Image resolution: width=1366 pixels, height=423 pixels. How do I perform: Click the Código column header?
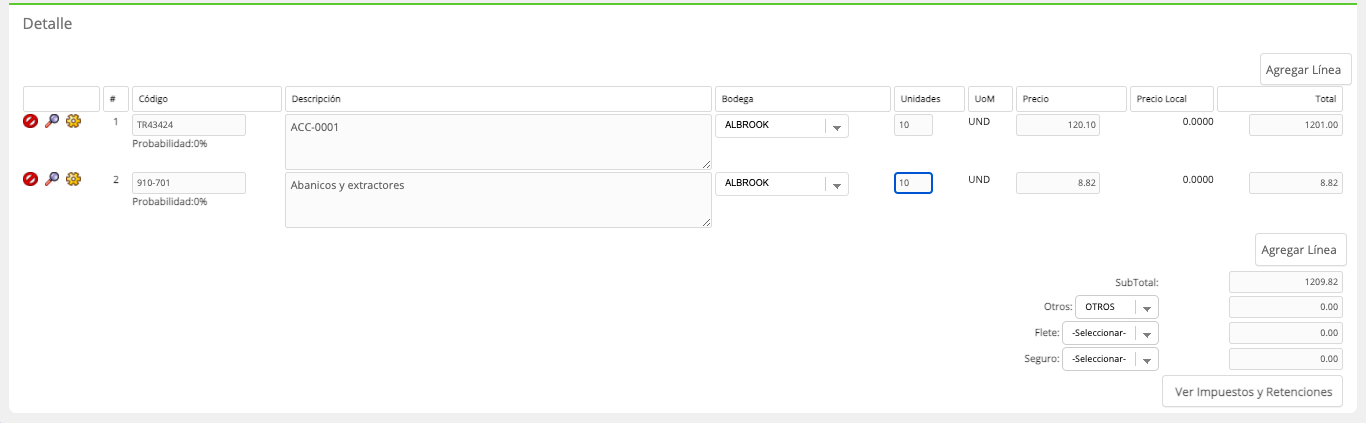point(206,99)
